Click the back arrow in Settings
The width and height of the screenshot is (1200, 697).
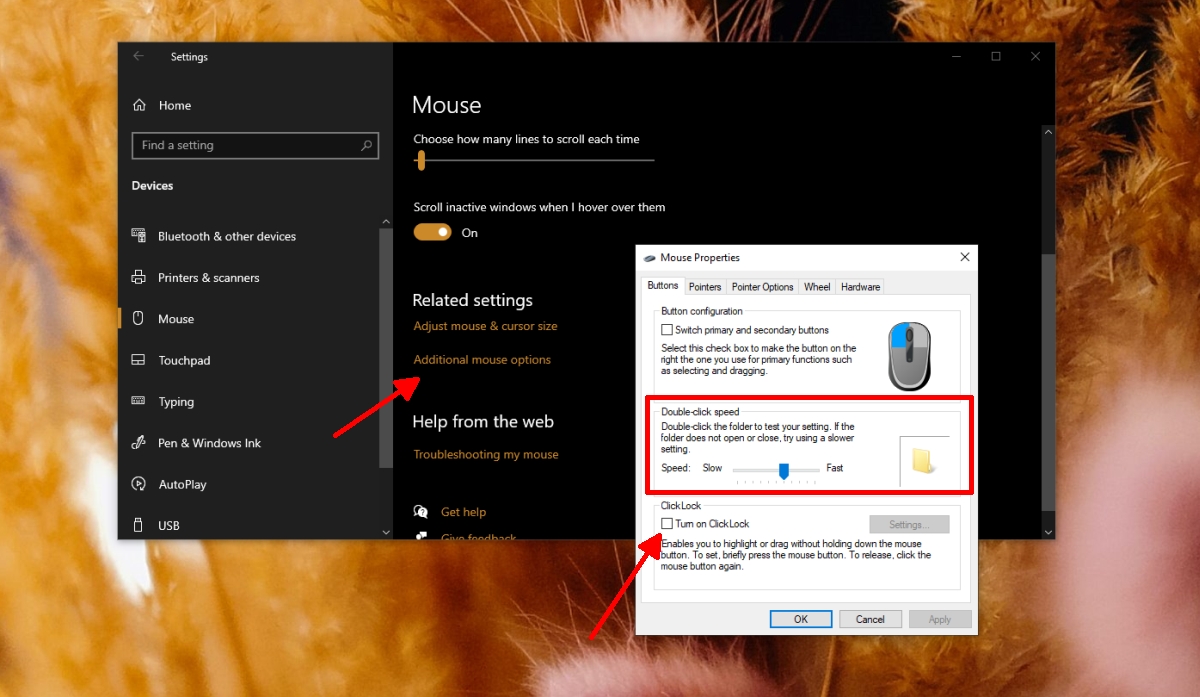point(137,56)
